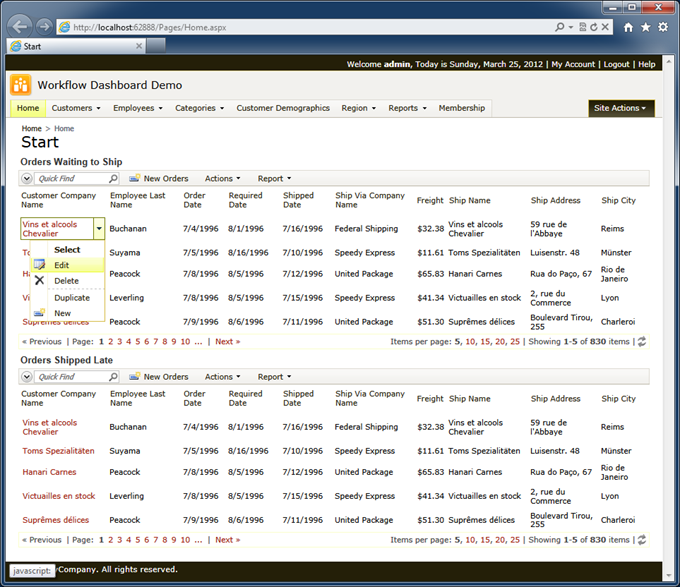Choose Select in the context menu

point(67,249)
